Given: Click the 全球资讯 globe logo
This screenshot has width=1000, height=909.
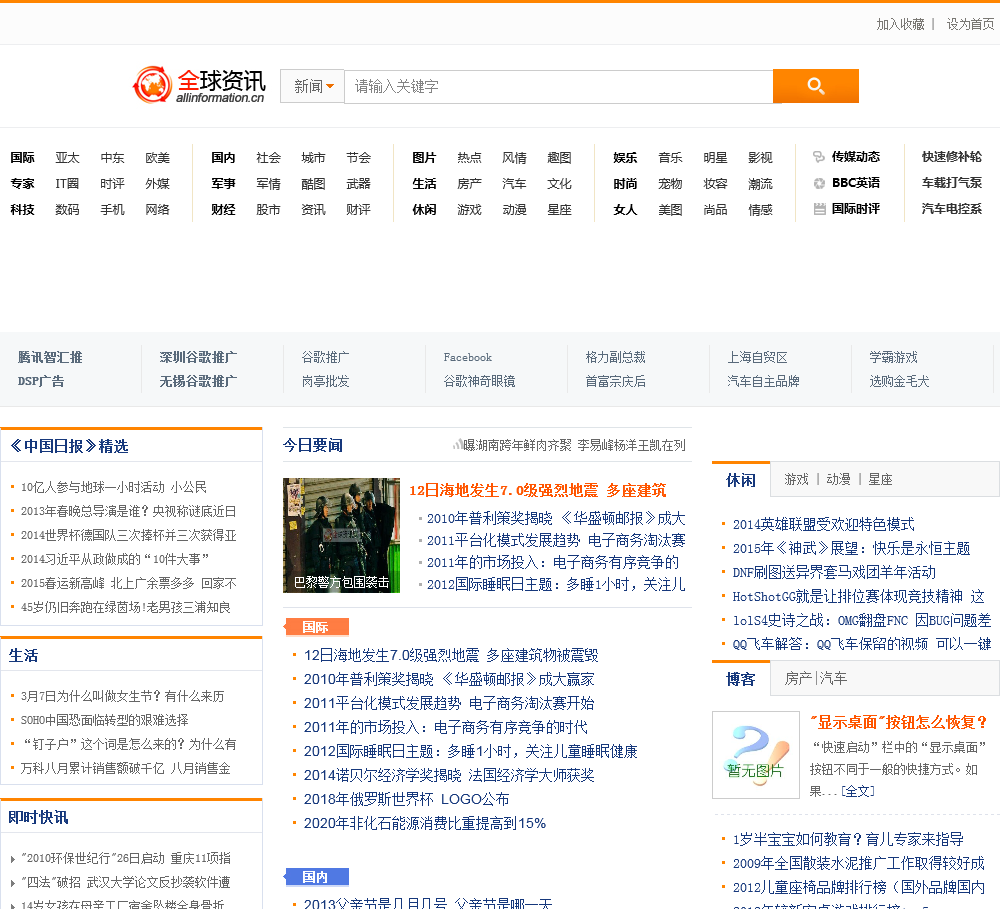Looking at the screenshot, I should (x=199, y=85).
